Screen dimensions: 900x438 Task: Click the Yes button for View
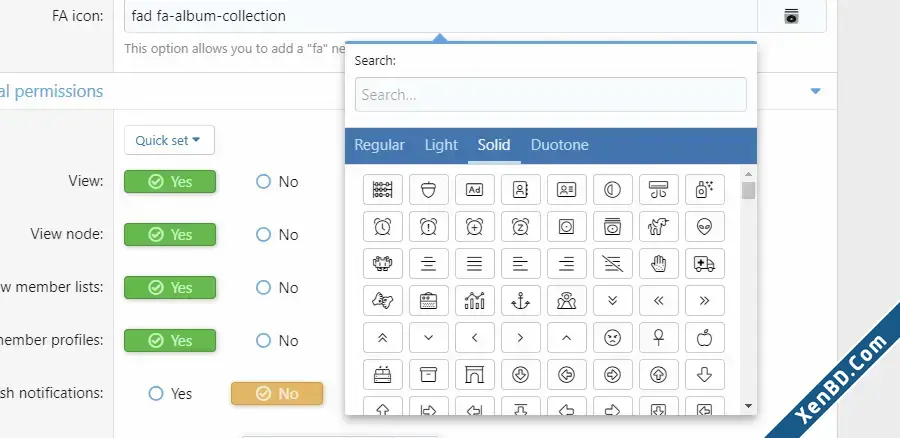(170, 181)
